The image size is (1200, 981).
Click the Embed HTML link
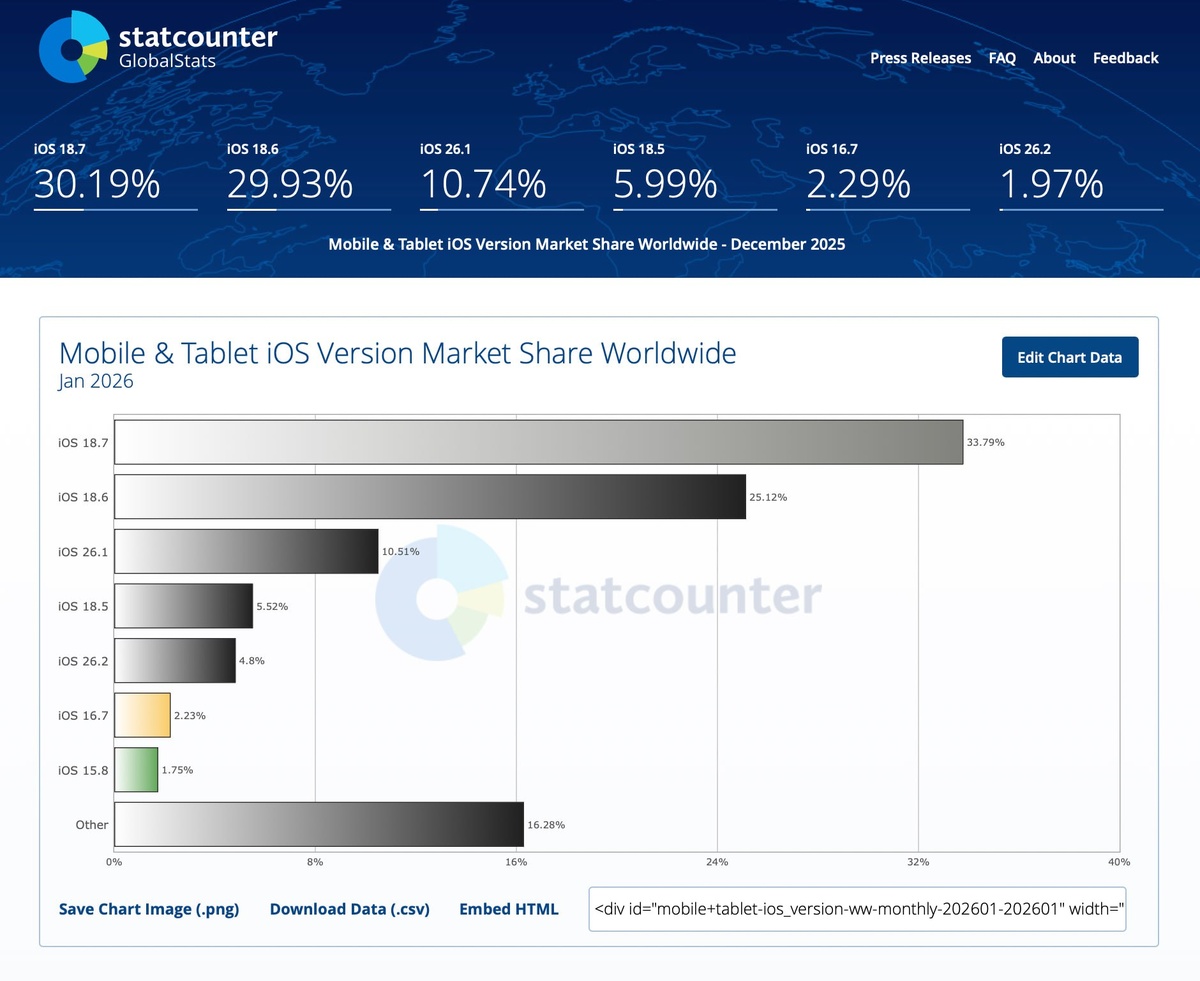(x=508, y=909)
